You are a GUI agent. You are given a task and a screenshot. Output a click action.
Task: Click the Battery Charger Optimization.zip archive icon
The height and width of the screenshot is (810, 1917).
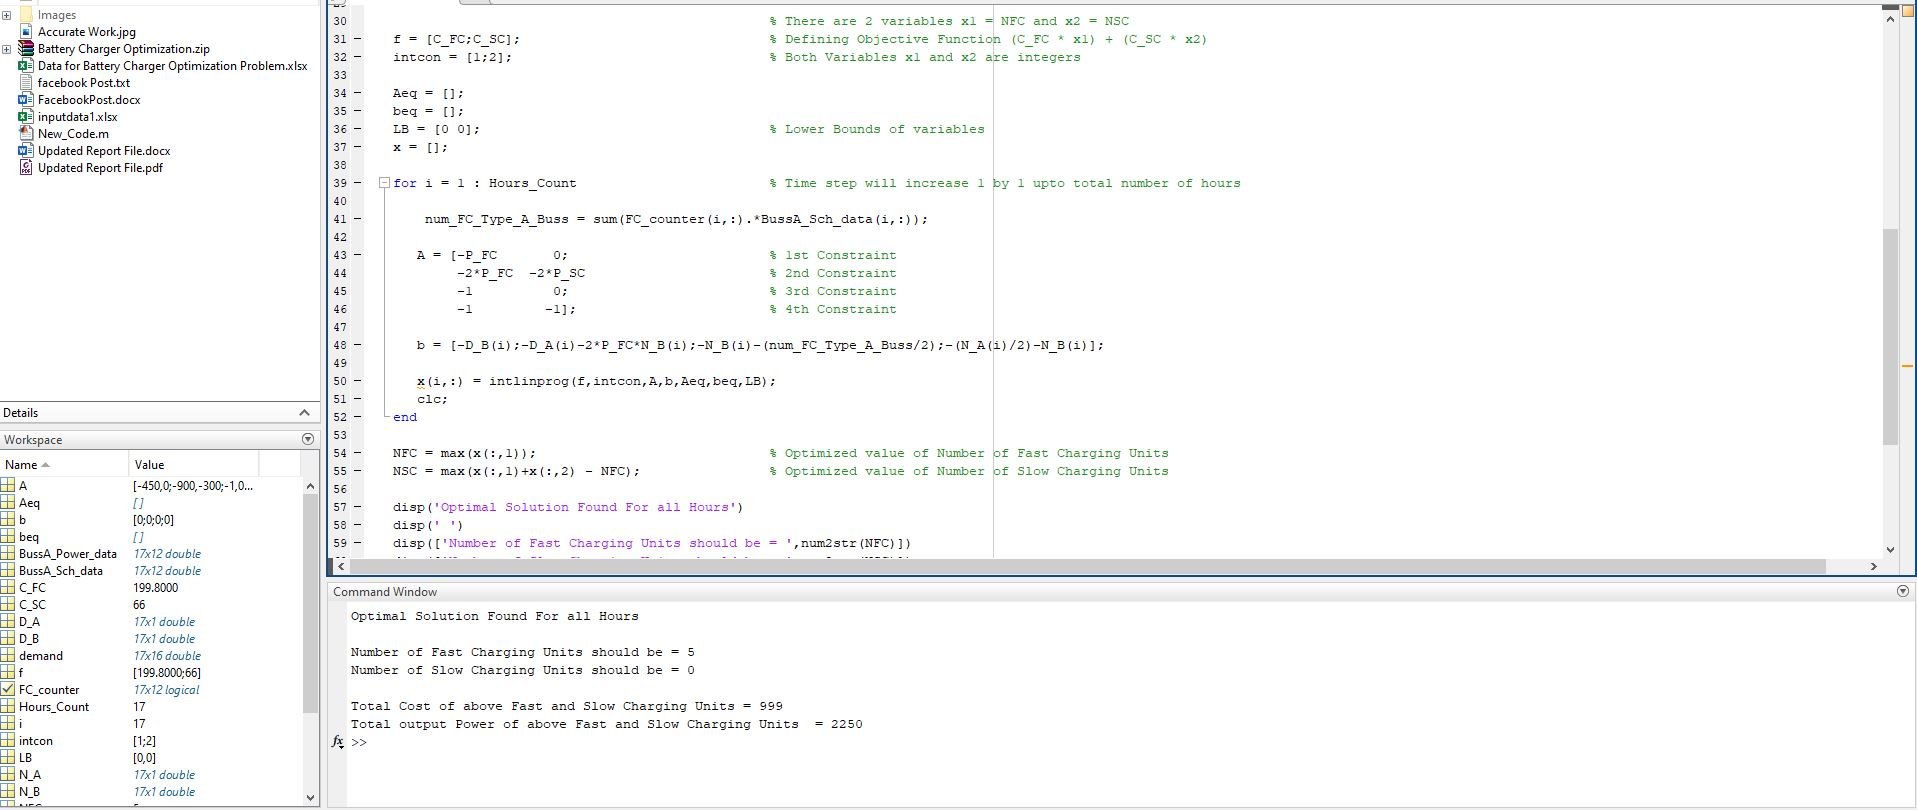pyautogui.click(x=26, y=49)
